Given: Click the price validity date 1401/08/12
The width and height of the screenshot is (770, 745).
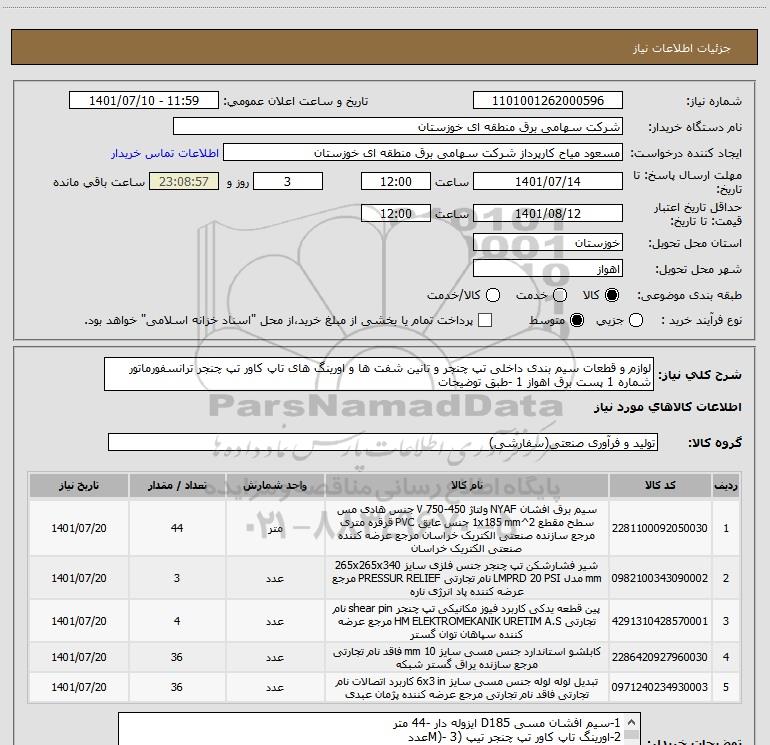Looking at the screenshot, I should tap(548, 214).
